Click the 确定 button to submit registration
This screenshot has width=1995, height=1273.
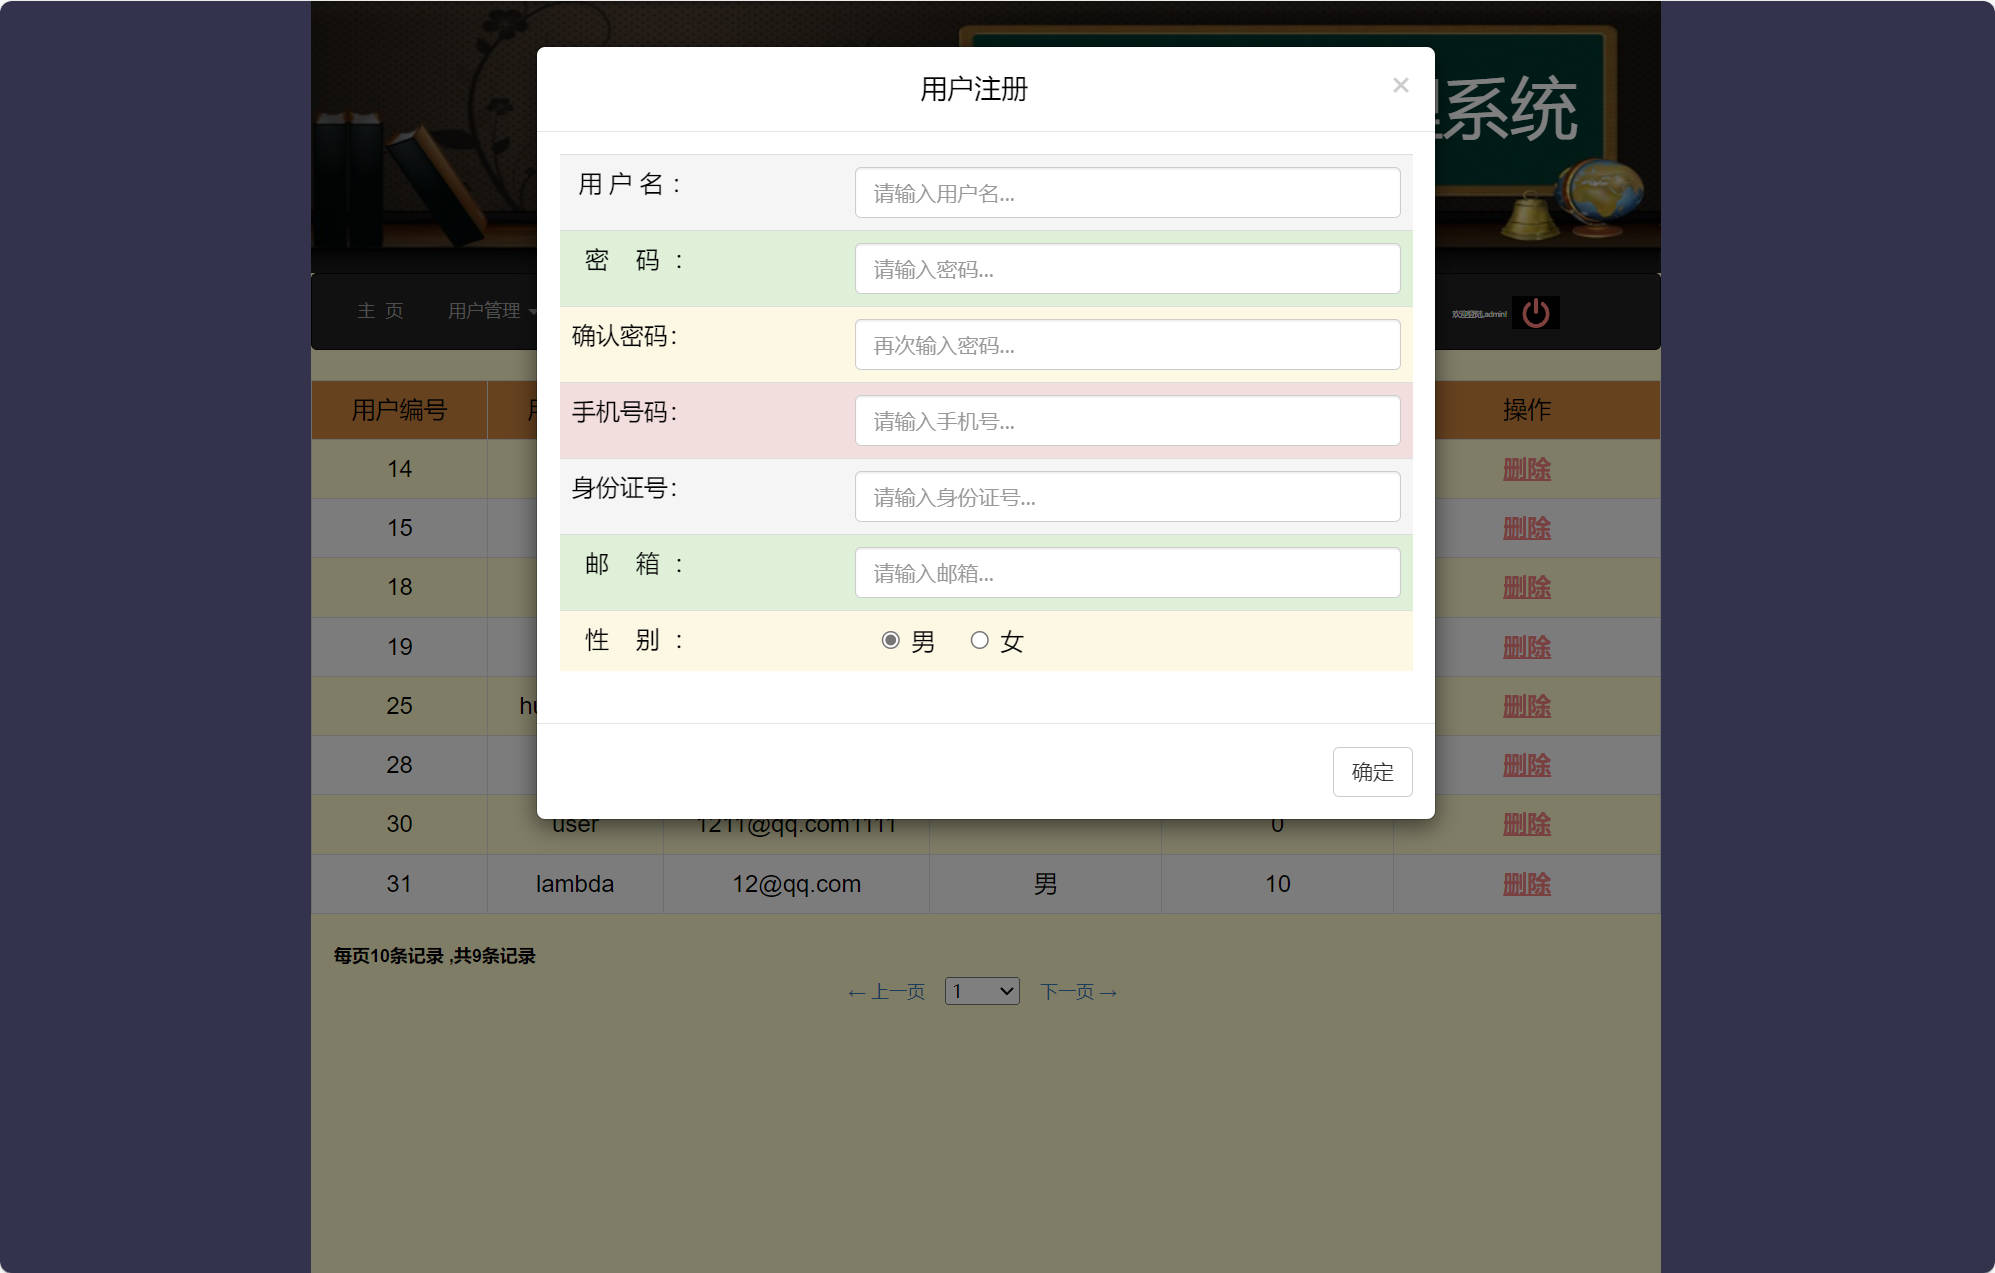[x=1372, y=771]
